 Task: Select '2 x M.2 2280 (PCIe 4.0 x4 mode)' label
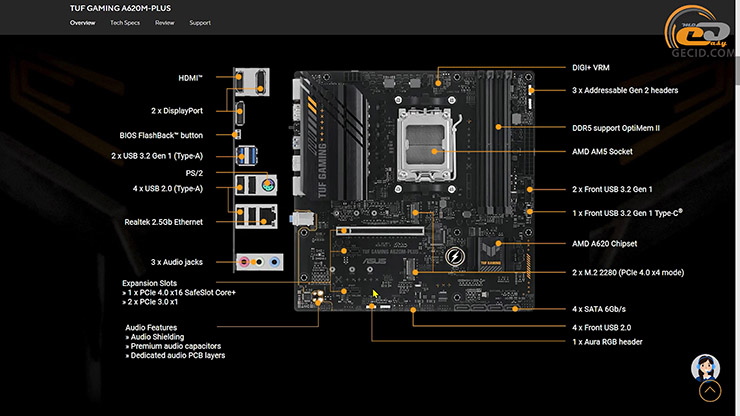pos(628,272)
